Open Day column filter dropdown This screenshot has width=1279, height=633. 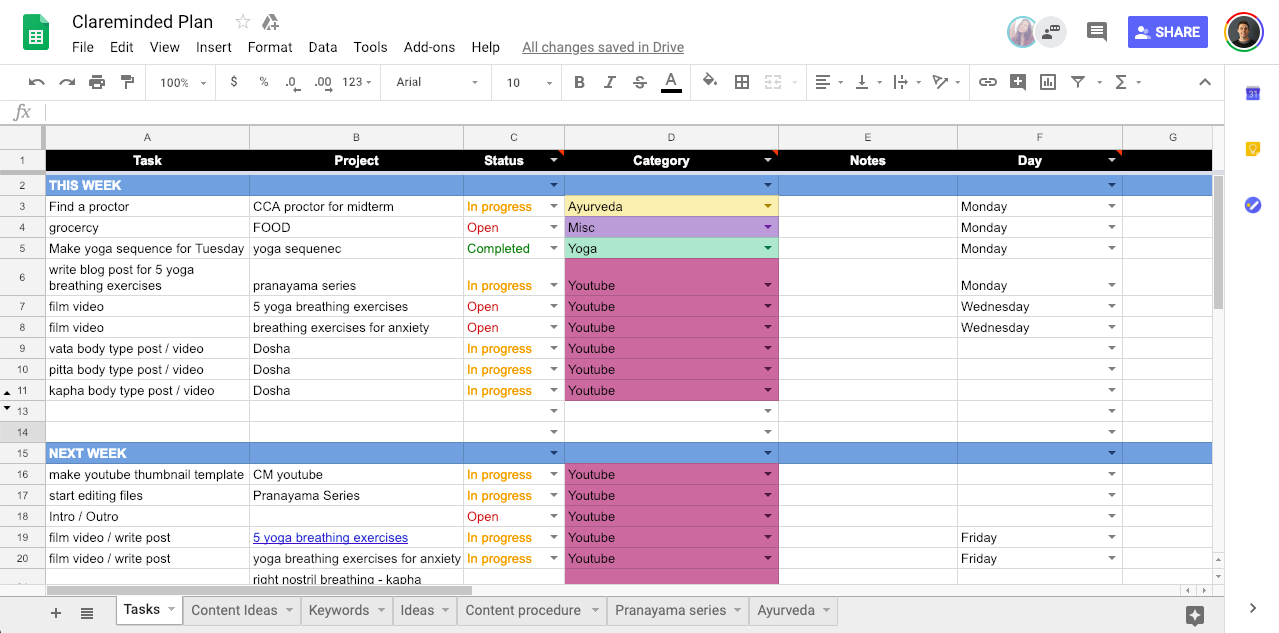(1112, 160)
